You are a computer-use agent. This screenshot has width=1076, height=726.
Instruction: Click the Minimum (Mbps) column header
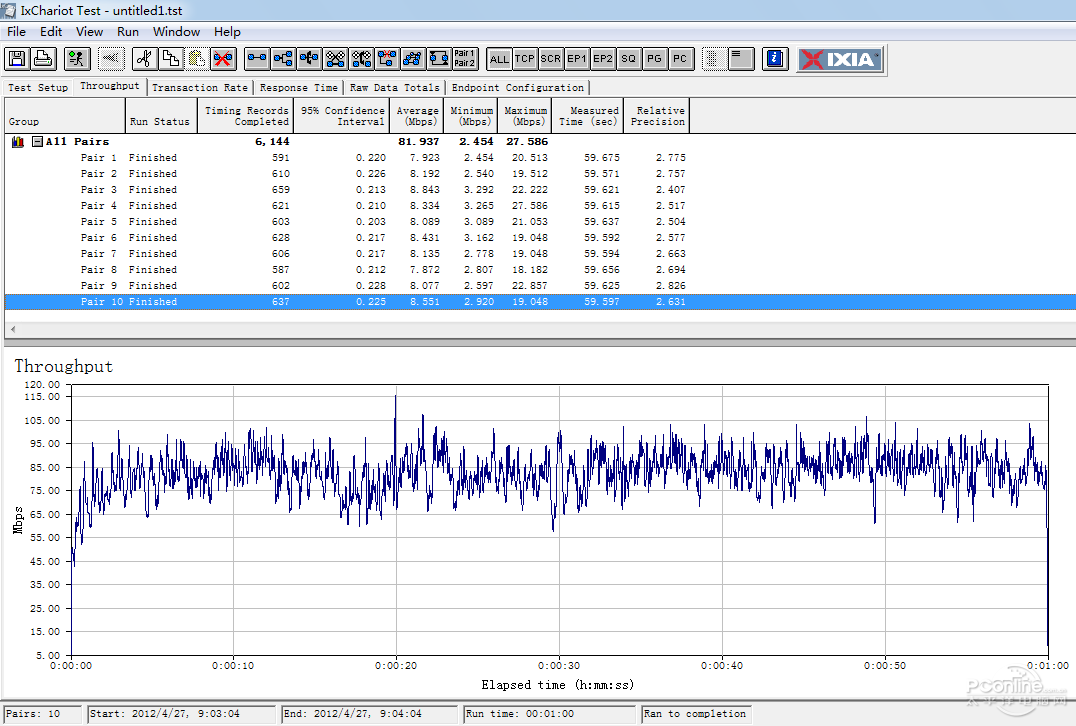point(471,115)
